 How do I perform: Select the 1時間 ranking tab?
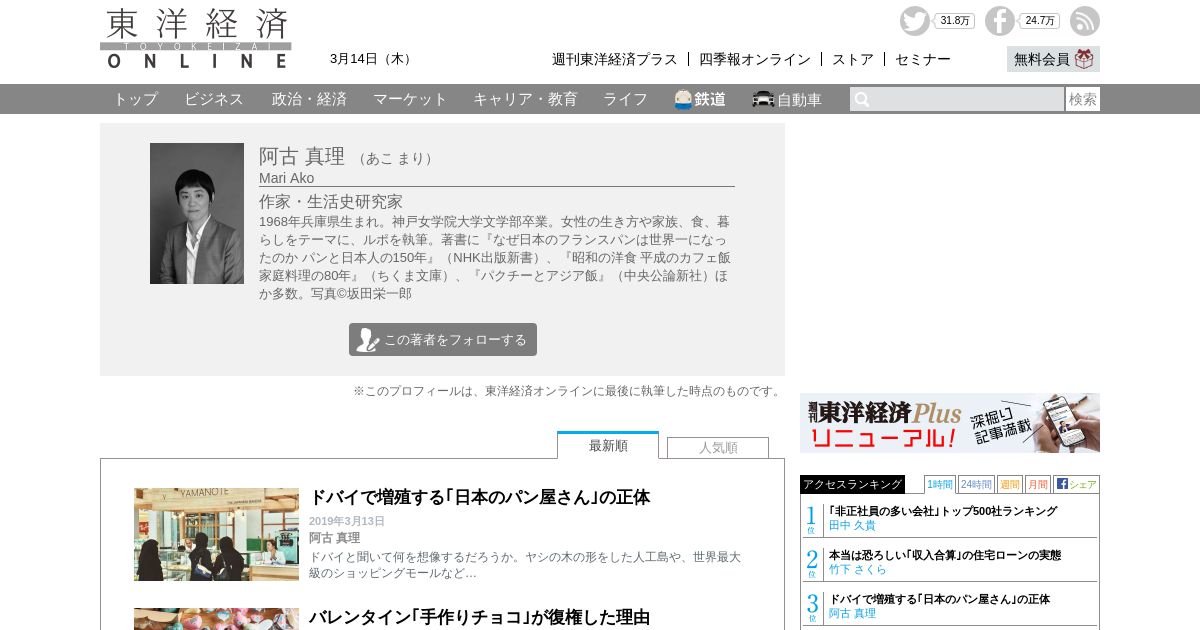click(x=940, y=484)
